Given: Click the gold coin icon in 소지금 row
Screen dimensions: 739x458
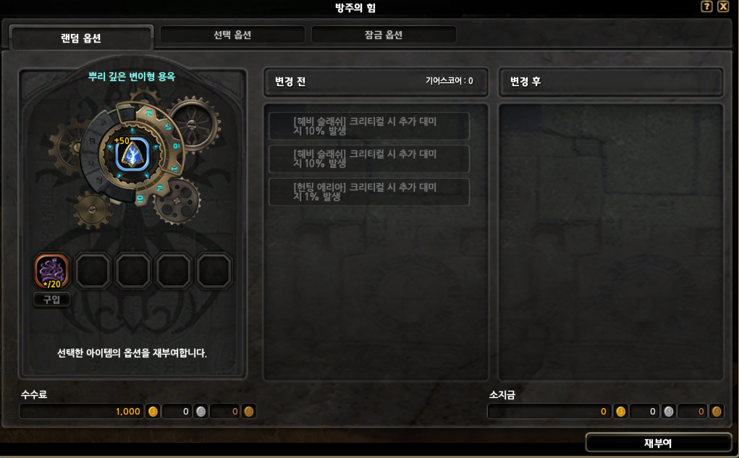Looking at the screenshot, I should click(x=621, y=411).
